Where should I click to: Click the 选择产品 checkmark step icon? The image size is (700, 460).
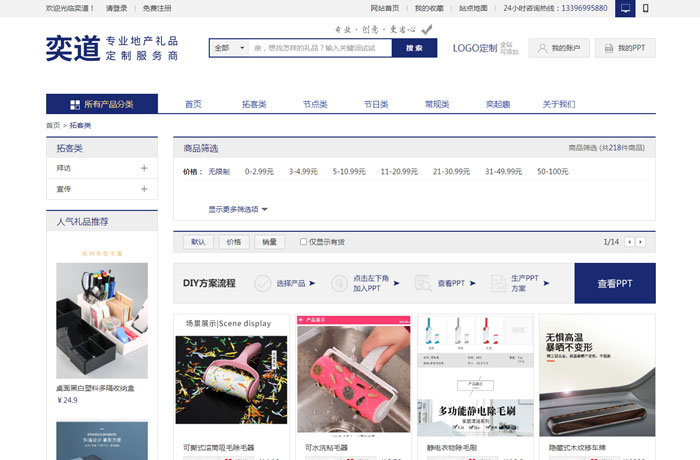(262, 283)
